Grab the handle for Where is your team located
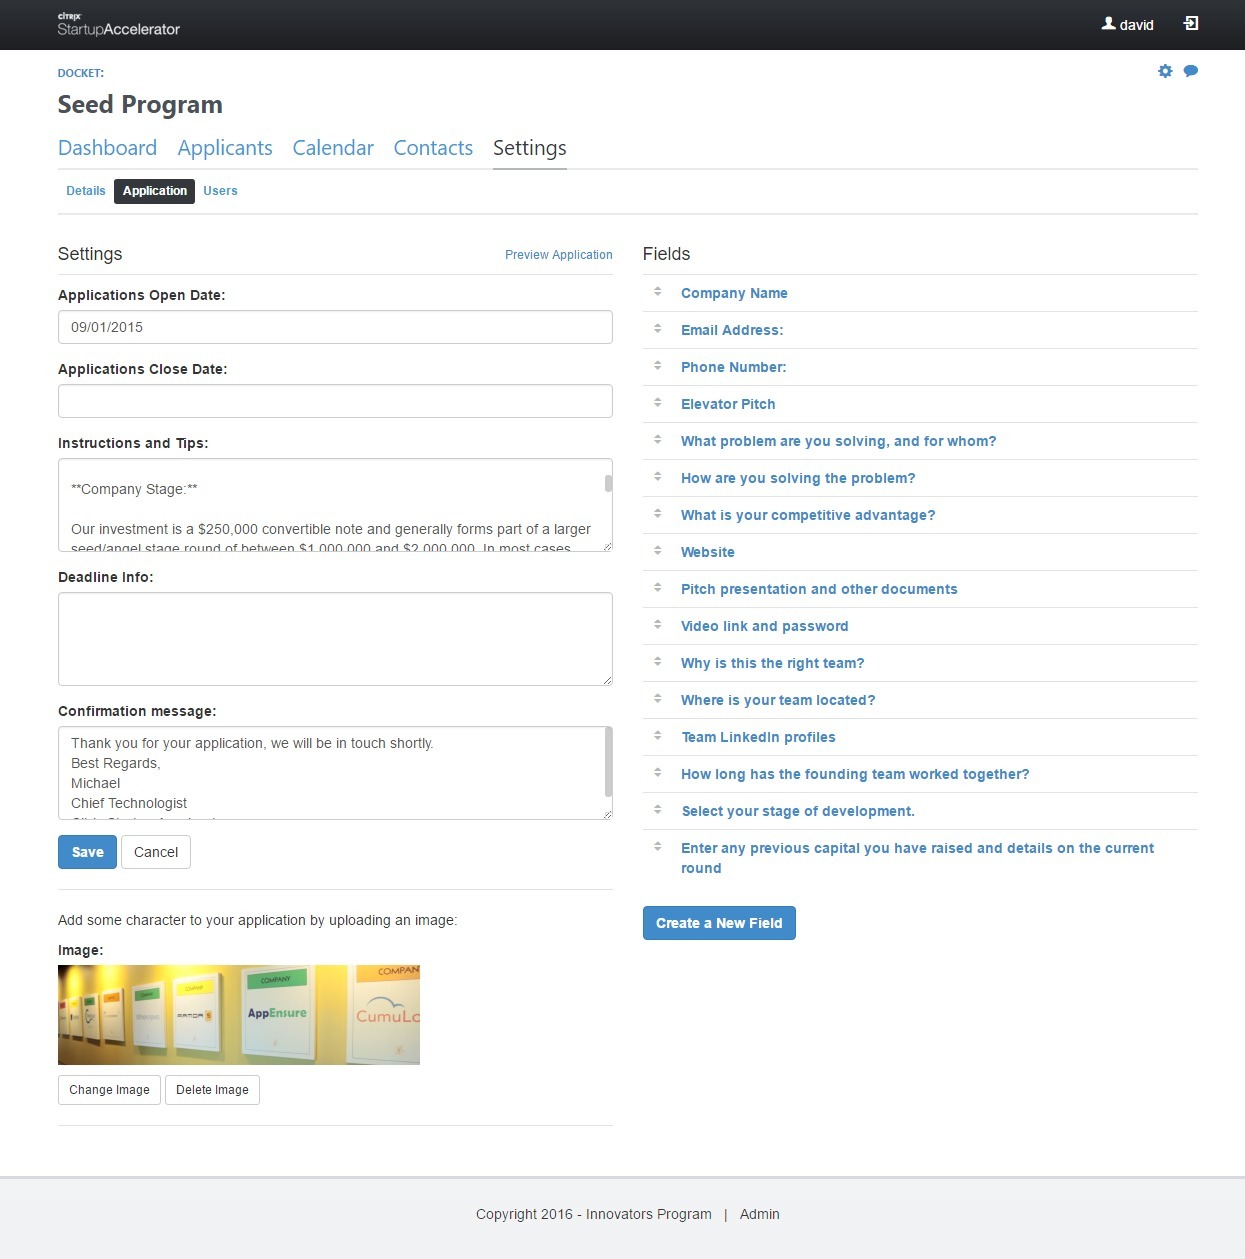 [x=658, y=698]
